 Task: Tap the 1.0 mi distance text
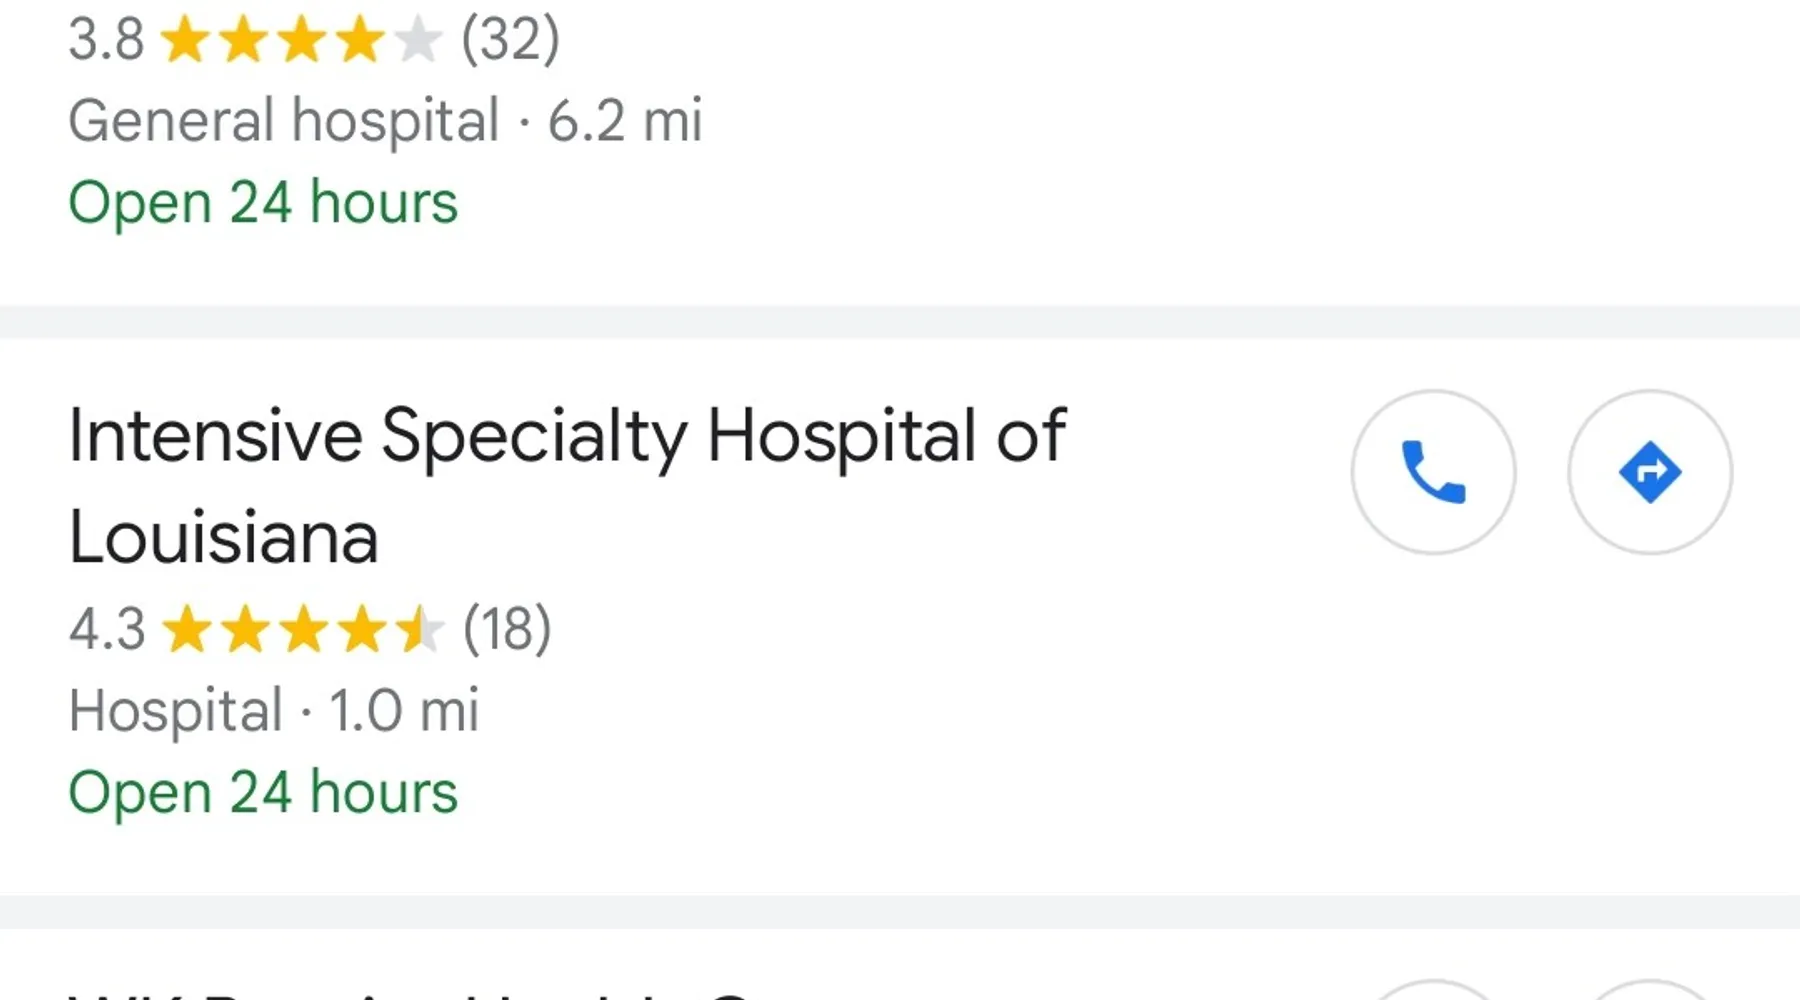tap(404, 711)
